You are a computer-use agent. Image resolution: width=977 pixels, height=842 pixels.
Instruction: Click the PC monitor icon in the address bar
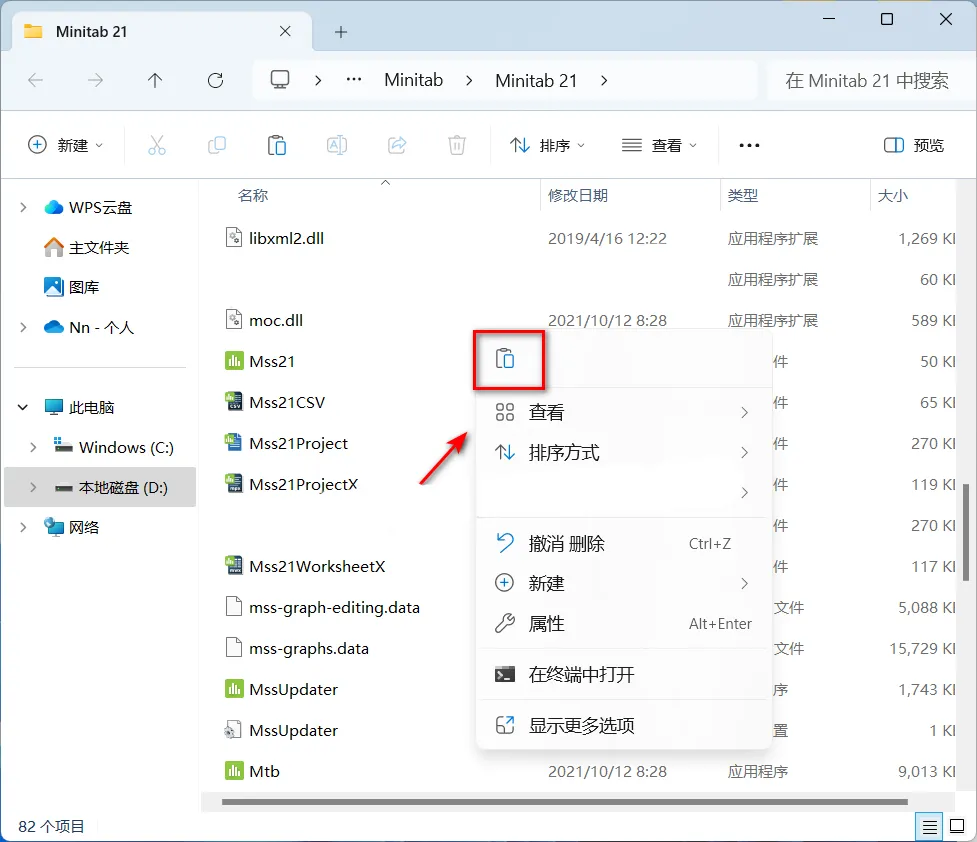280,80
